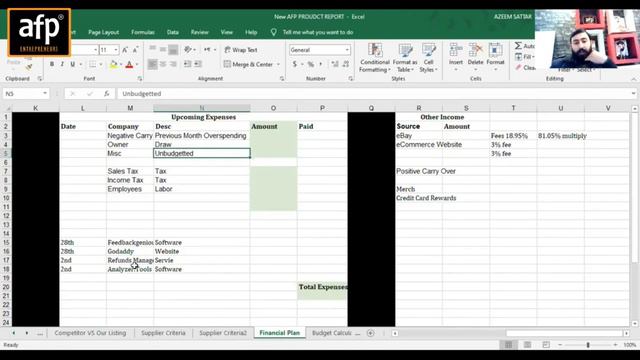The height and width of the screenshot is (360, 640).
Task: Click the Insert Function fx icon
Action: point(107,94)
